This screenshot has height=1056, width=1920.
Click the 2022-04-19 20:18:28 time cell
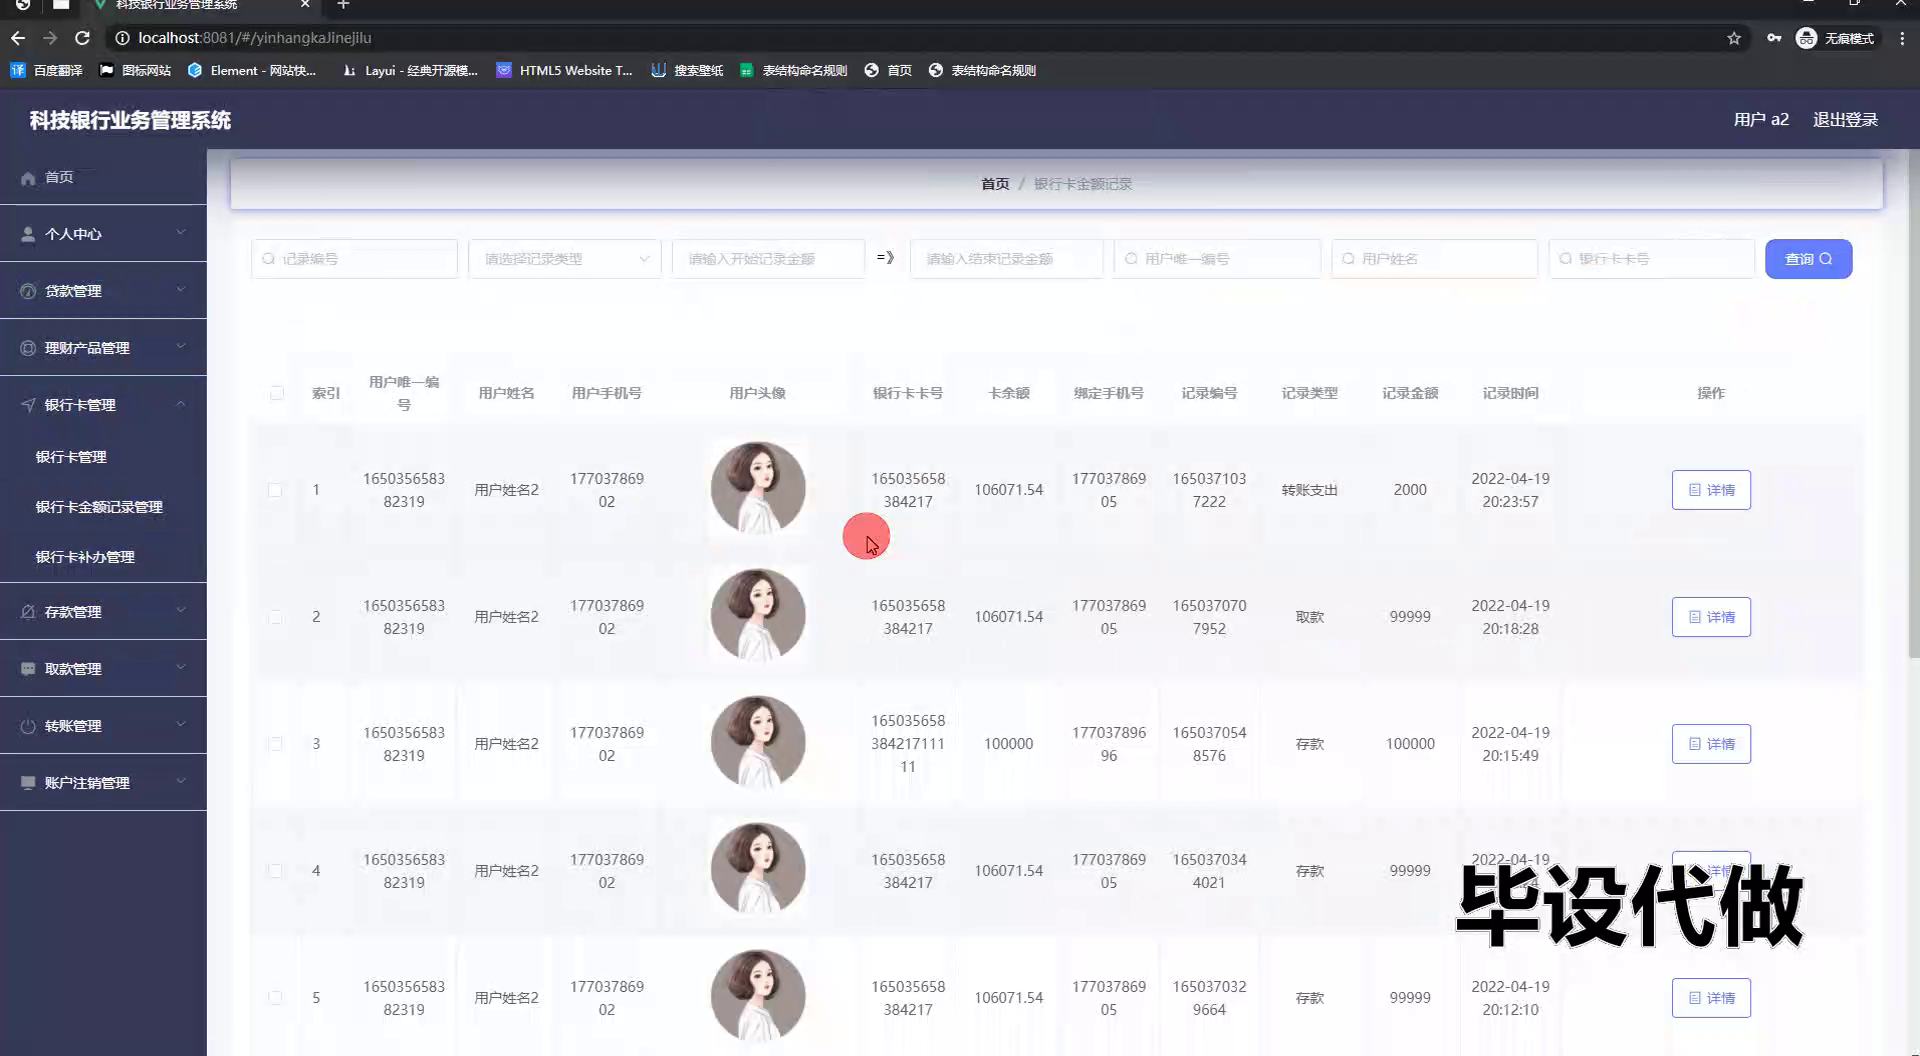(x=1510, y=617)
